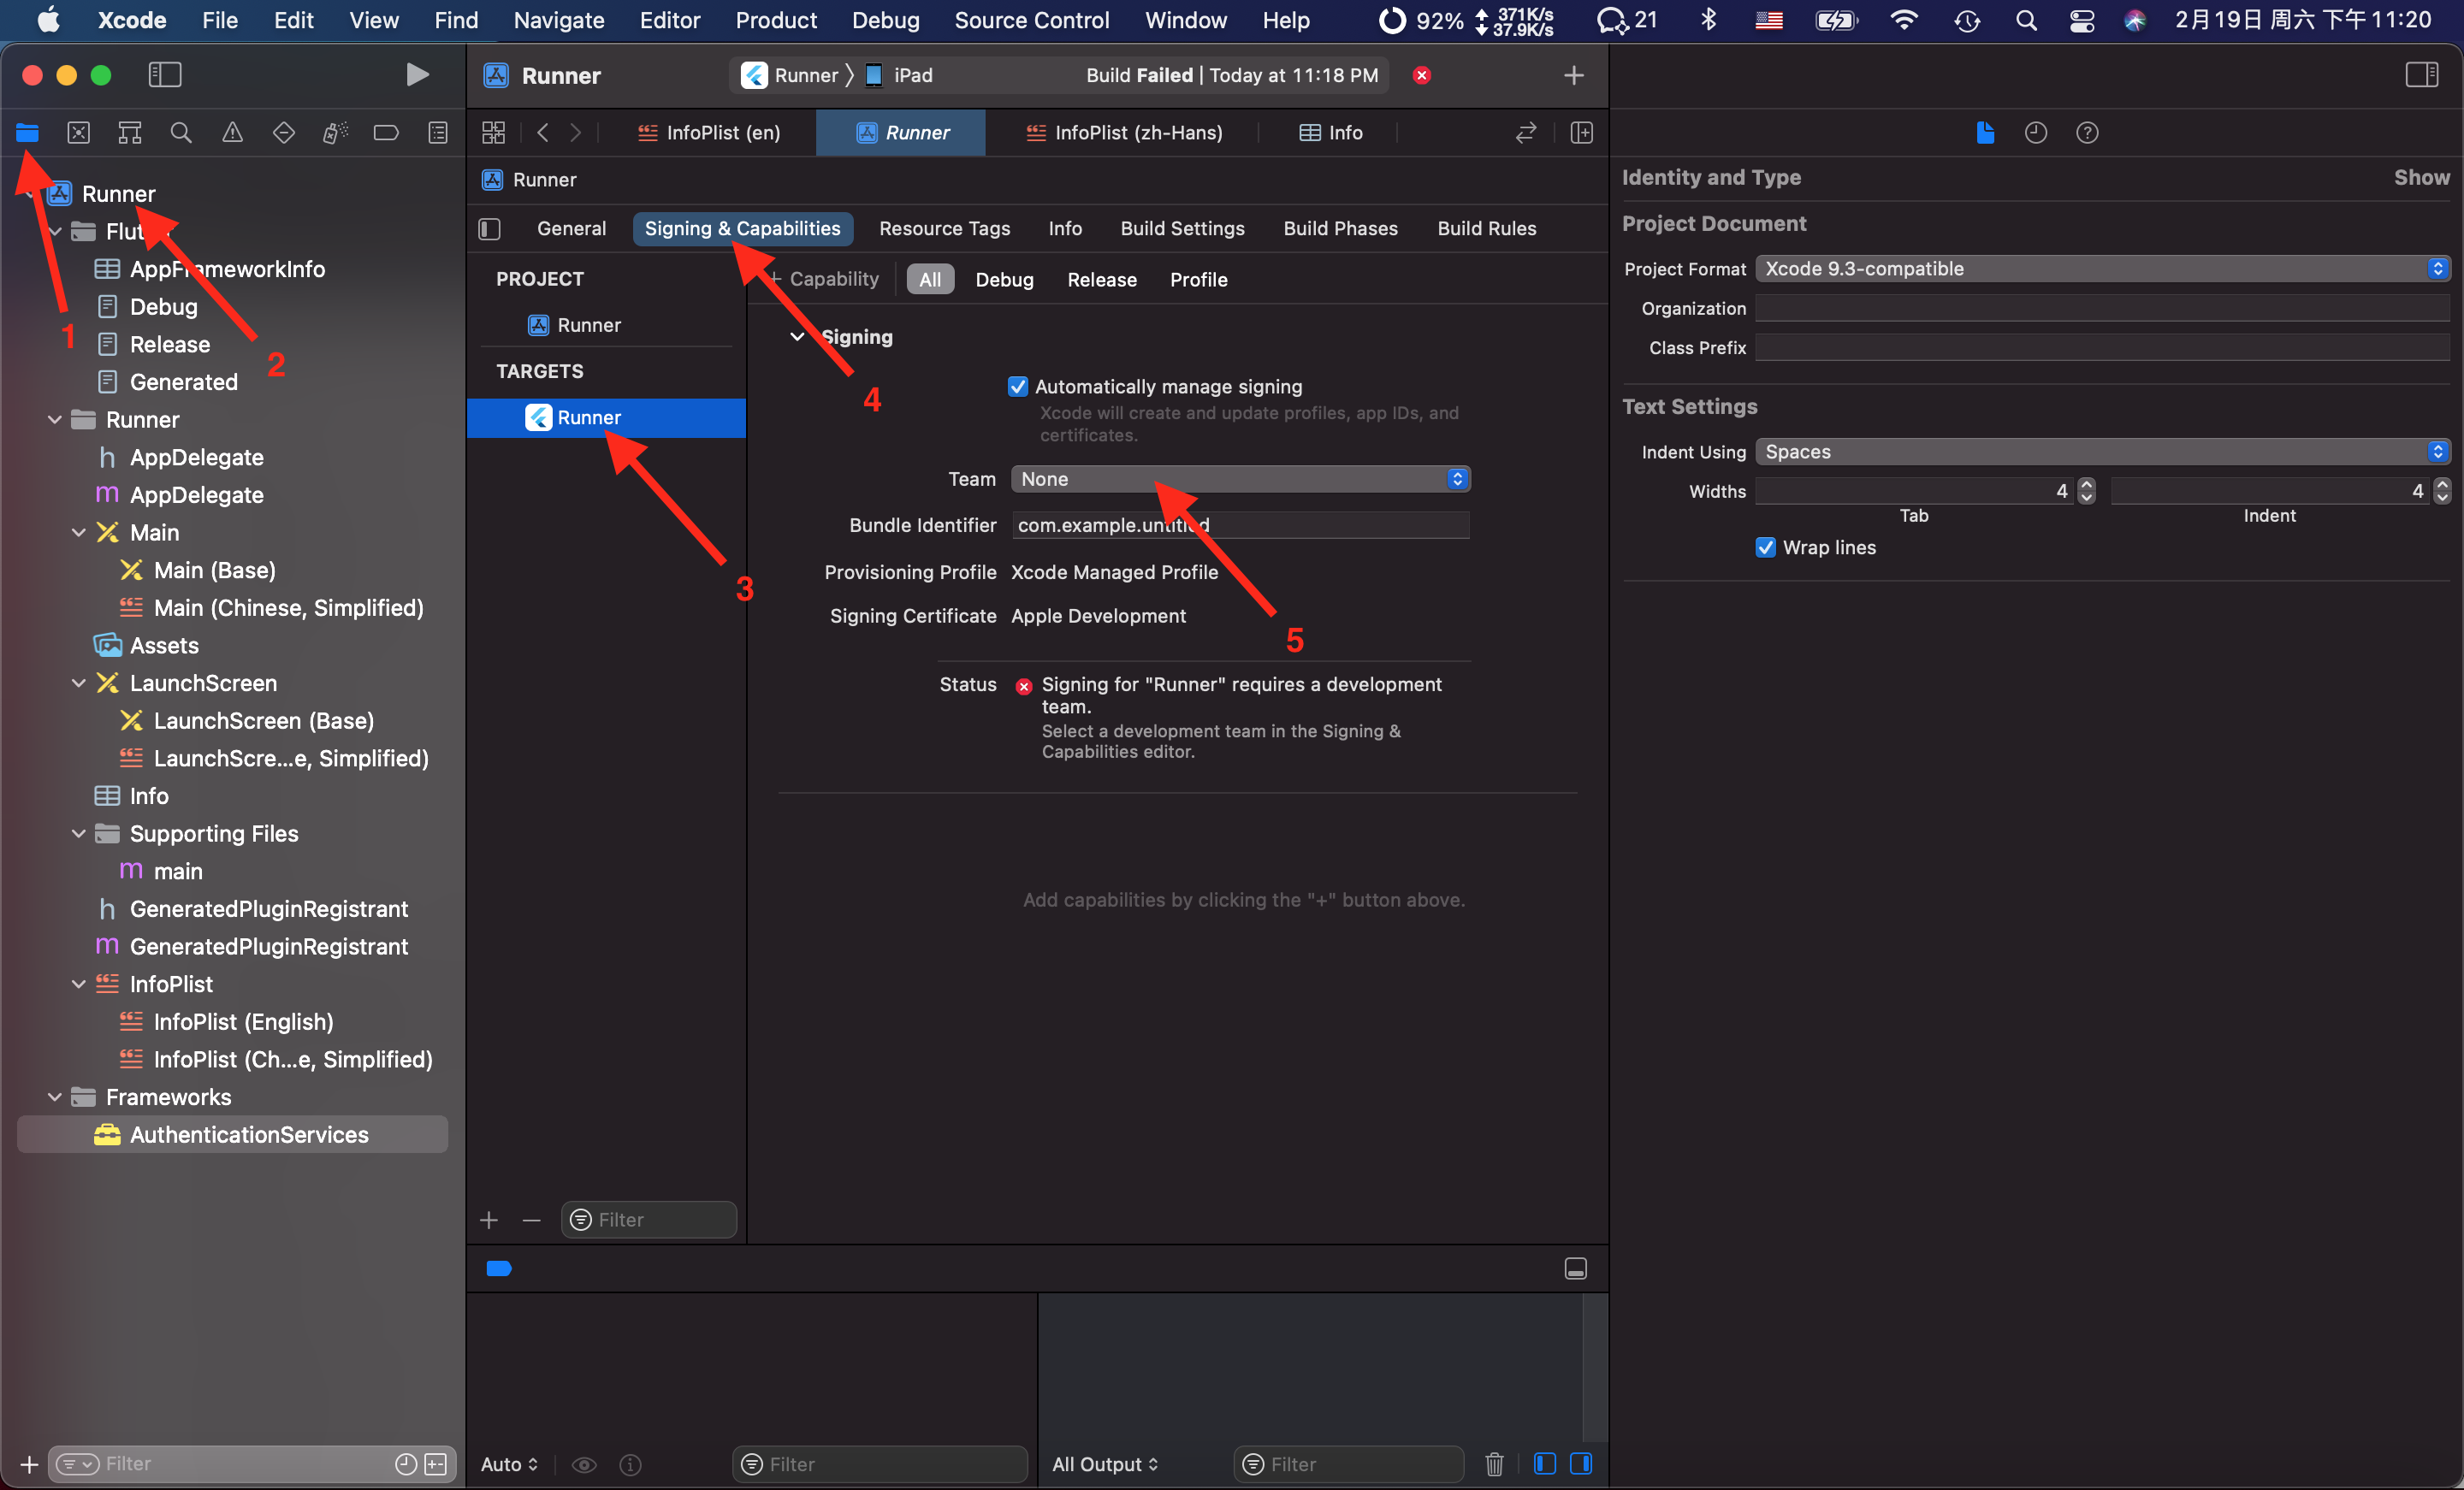Viewport: 2464px width, 1490px height.
Task: Show the File inspector
Action: [x=1985, y=132]
